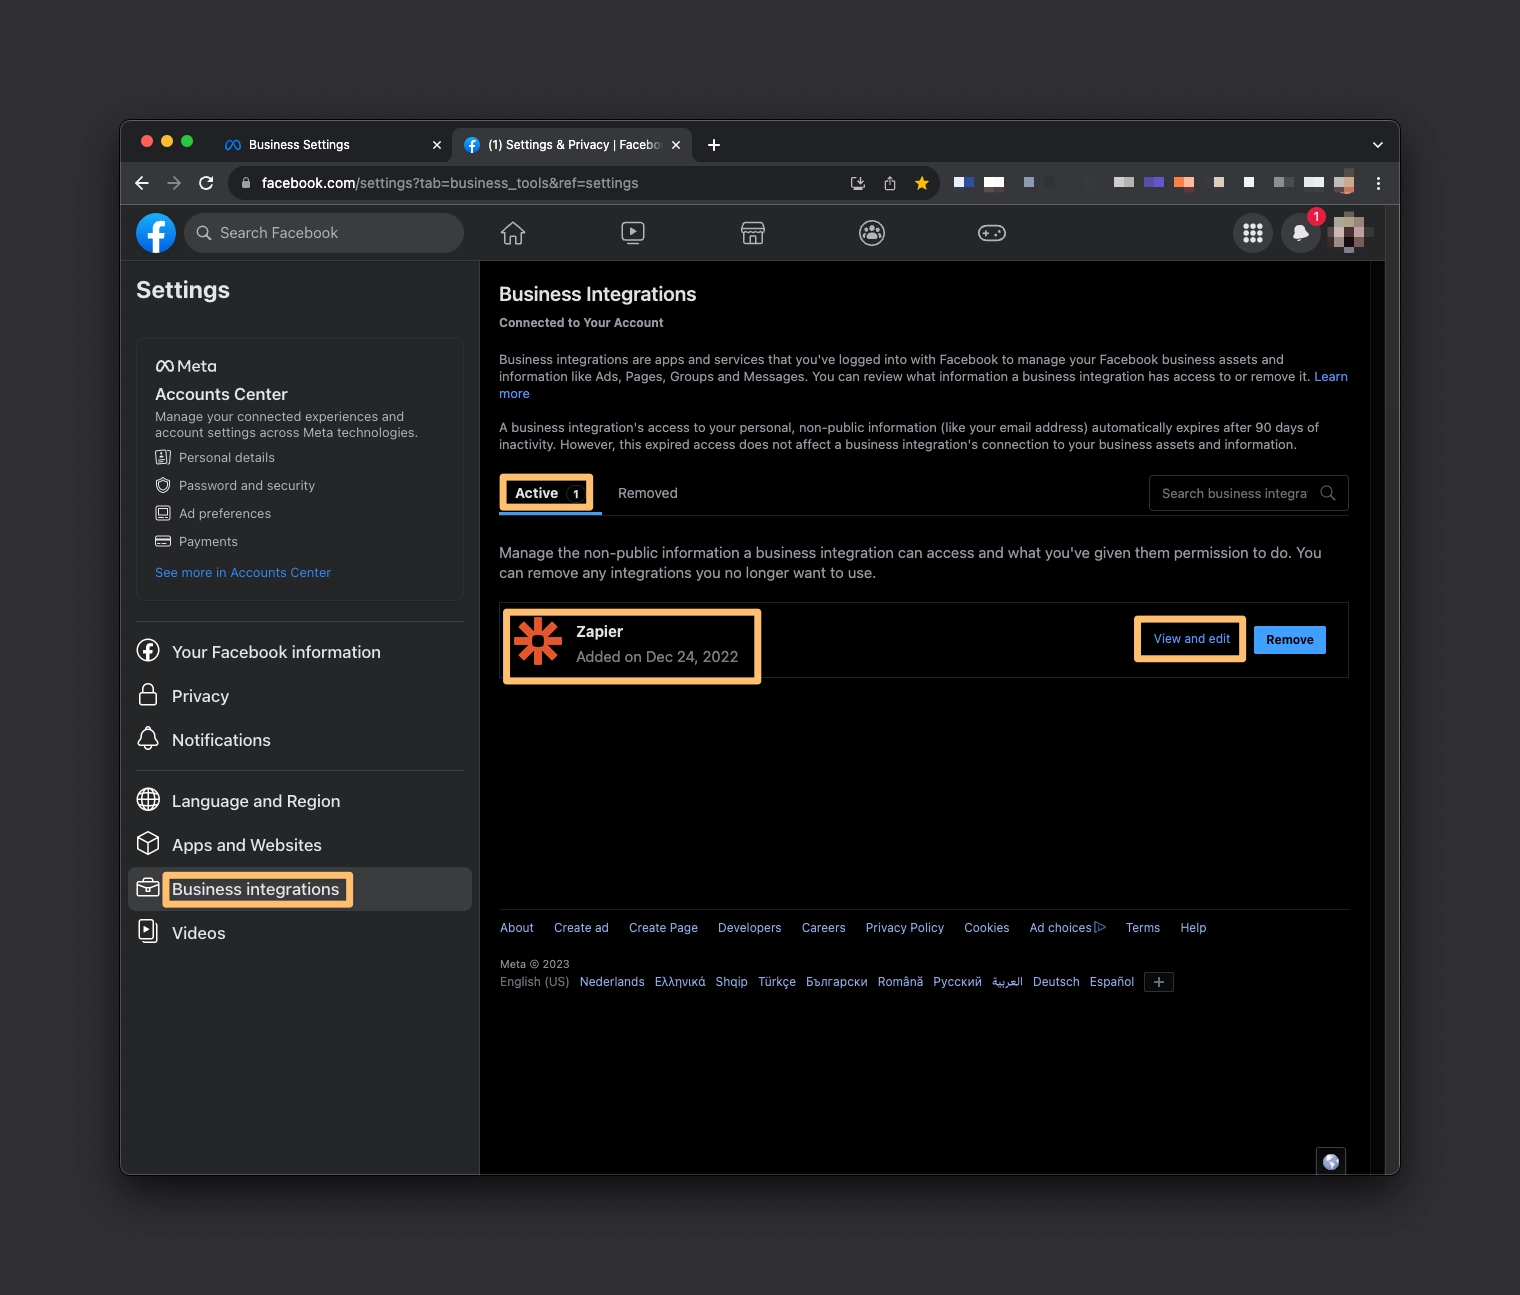The image size is (1520, 1295).
Task: Open the About footer link
Action: click(517, 928)
